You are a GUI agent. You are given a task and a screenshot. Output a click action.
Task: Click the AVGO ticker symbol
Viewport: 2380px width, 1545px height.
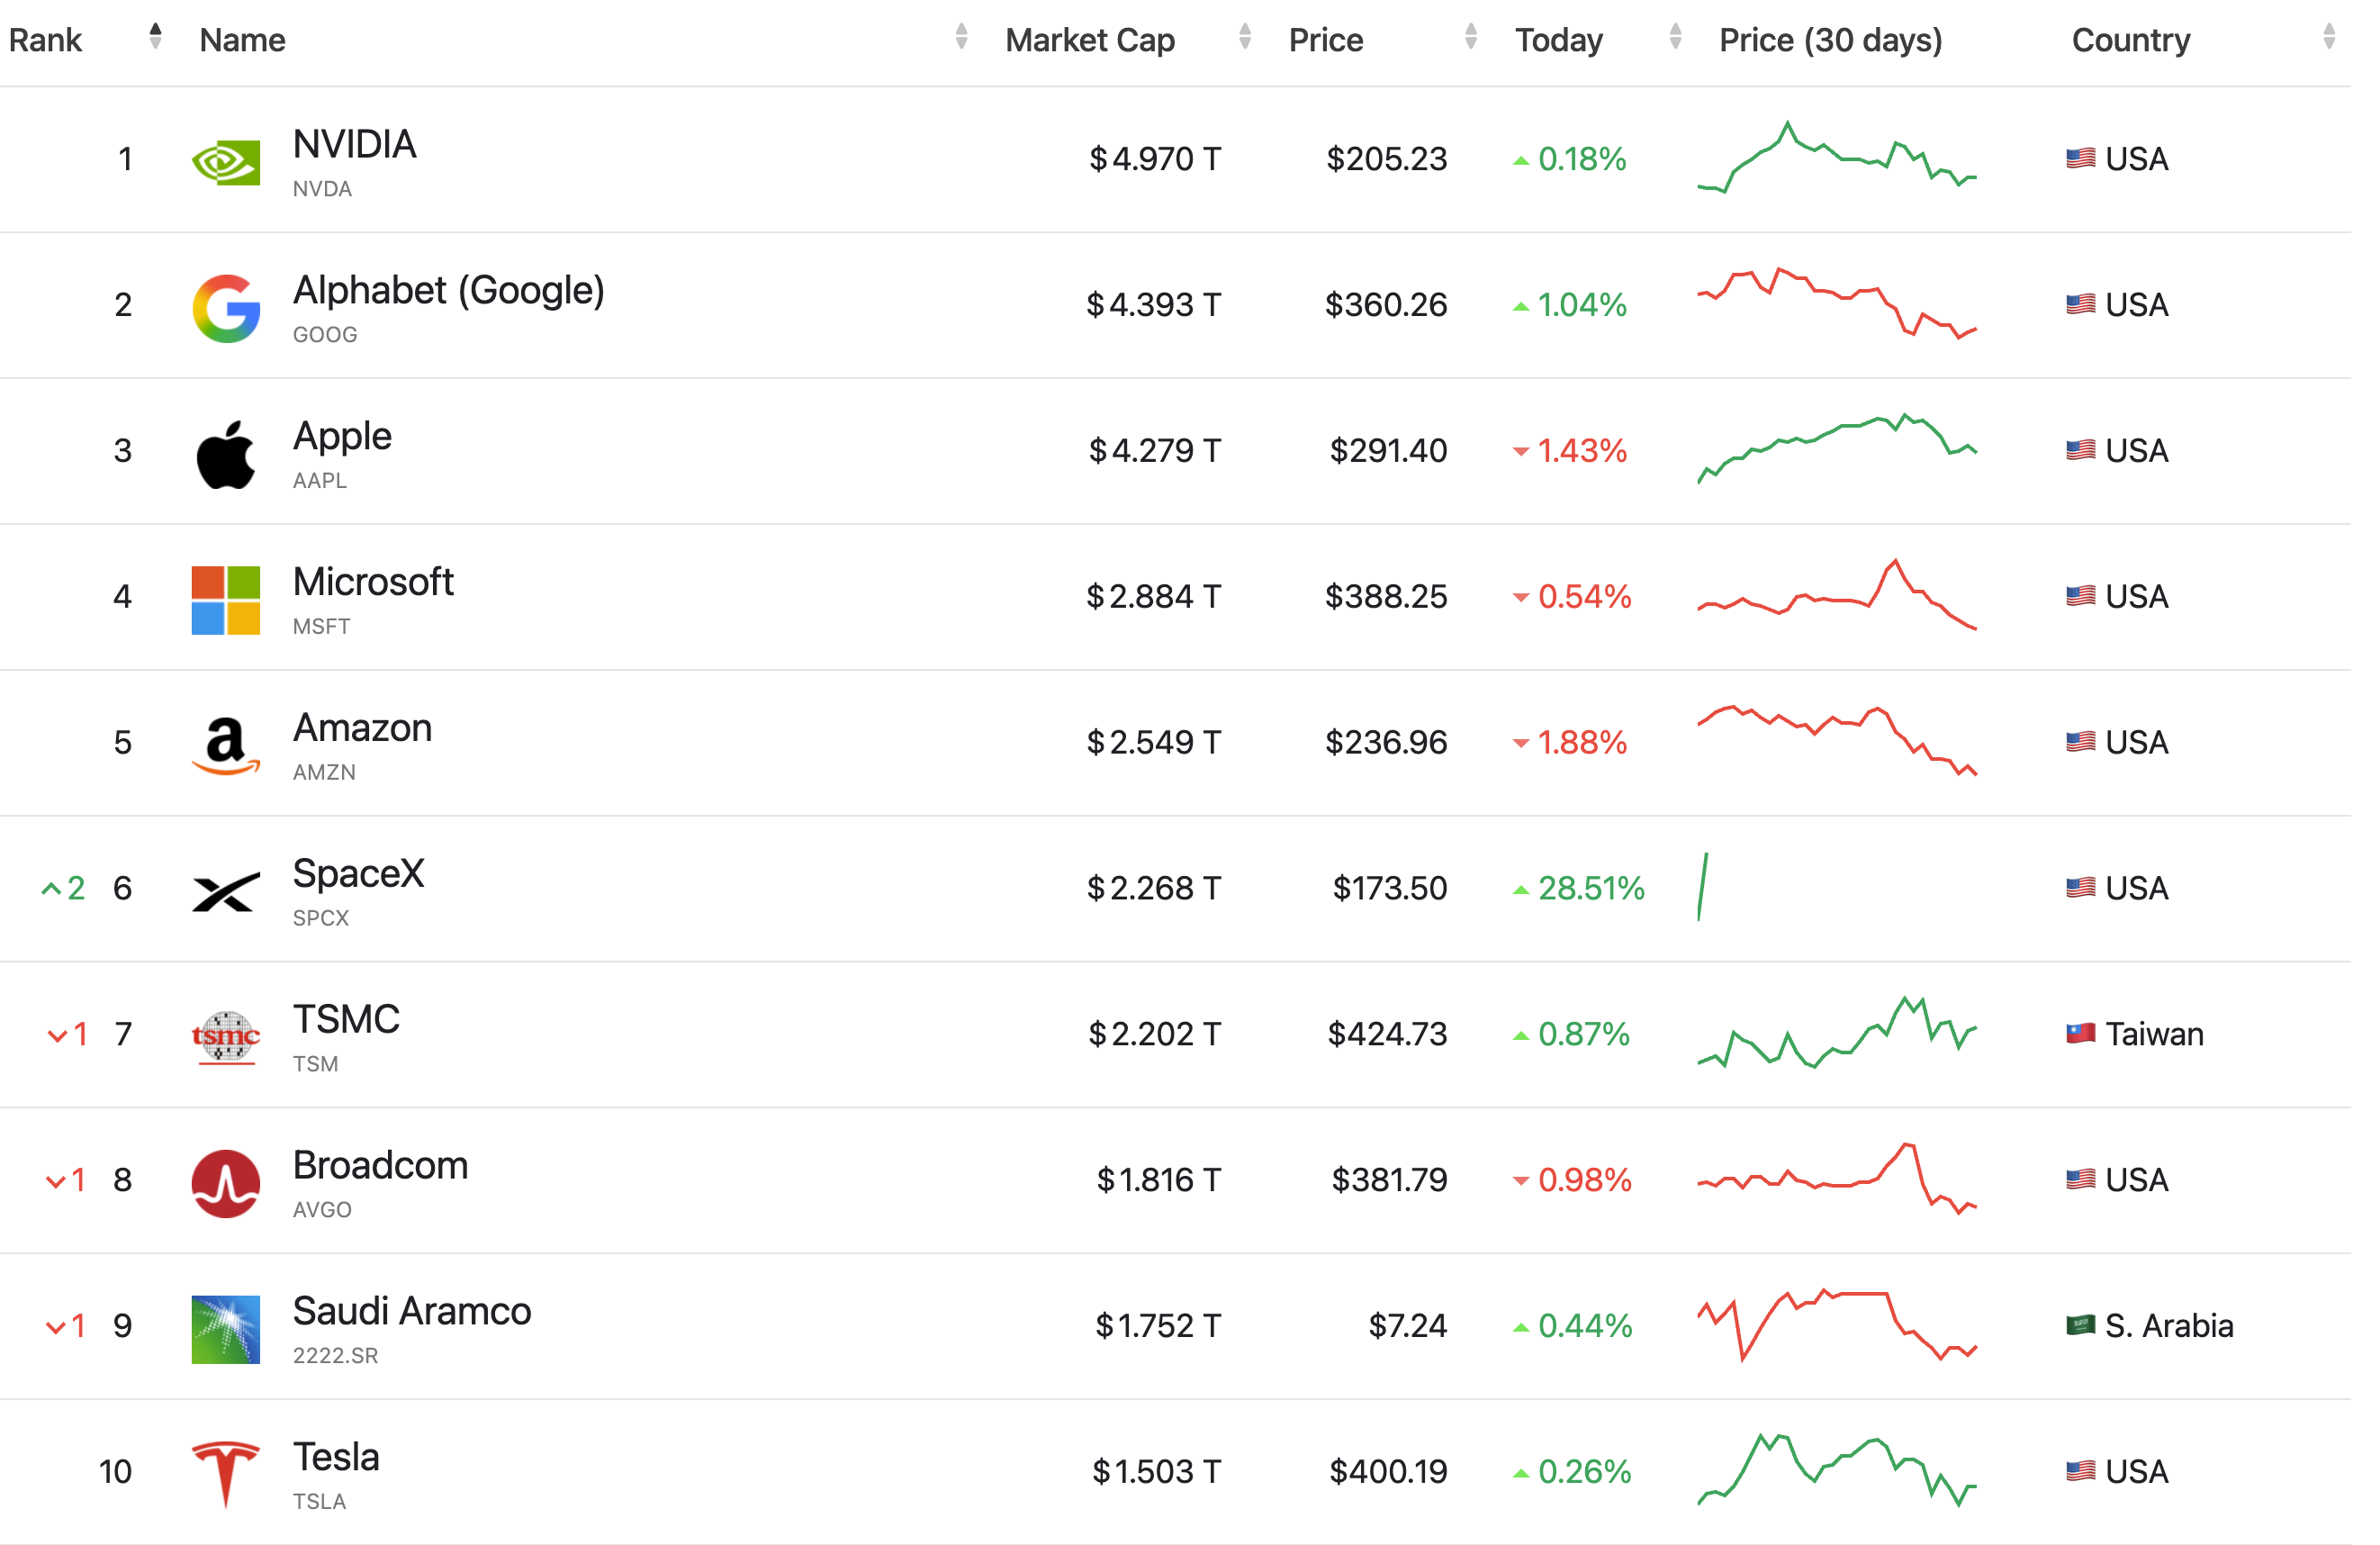coord(322,1209)
